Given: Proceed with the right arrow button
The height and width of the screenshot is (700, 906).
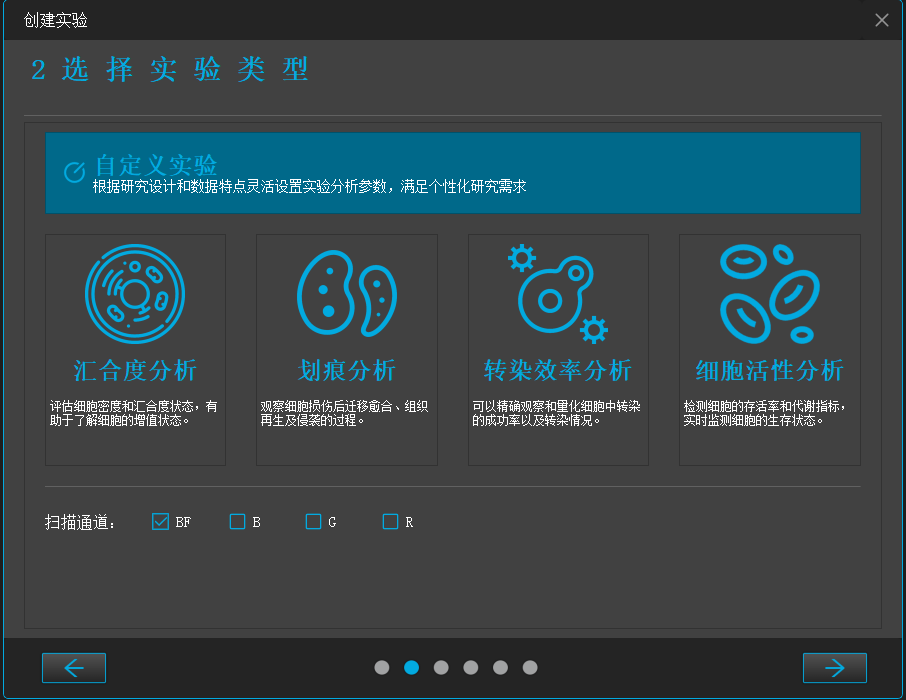Looking at the screenshot, I should pyautogui.click(x=834, y=668).
